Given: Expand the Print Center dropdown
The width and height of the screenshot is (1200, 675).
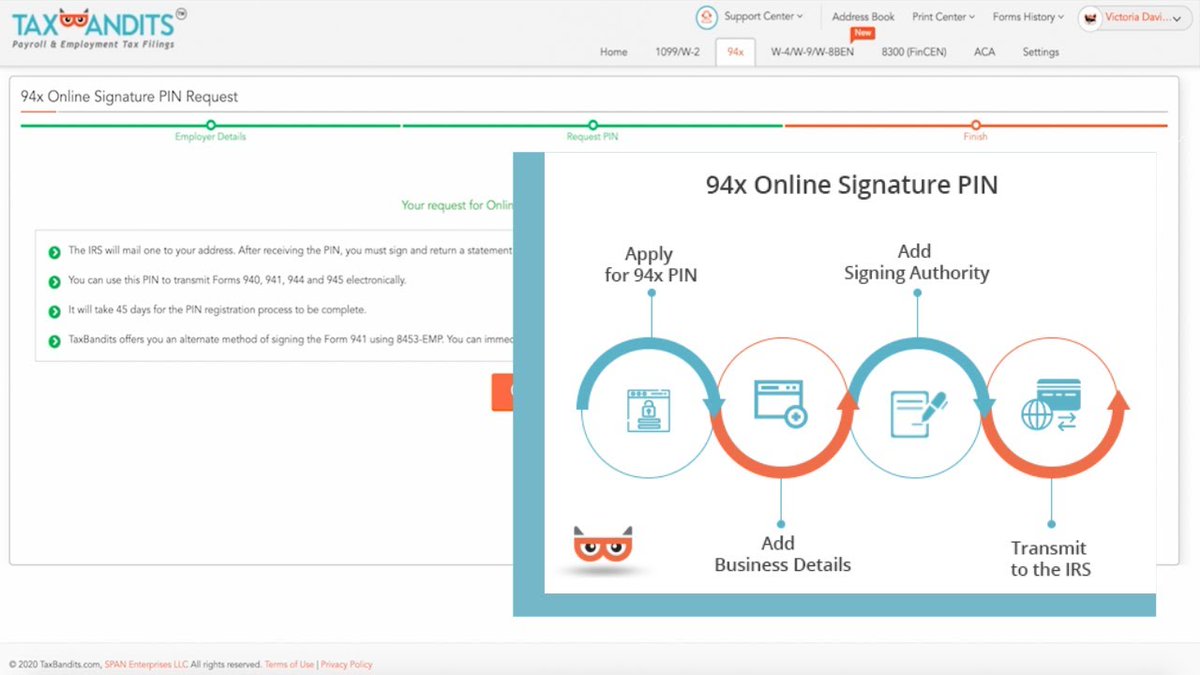Looking at the screenshot, I should click(943, 17).
